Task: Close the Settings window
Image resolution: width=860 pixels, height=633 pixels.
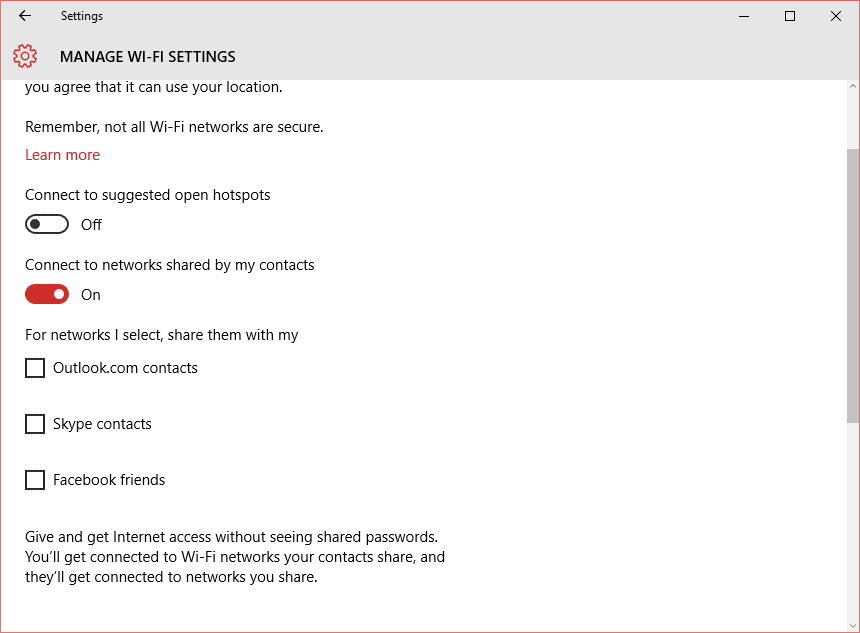Action: pos(835,16)
